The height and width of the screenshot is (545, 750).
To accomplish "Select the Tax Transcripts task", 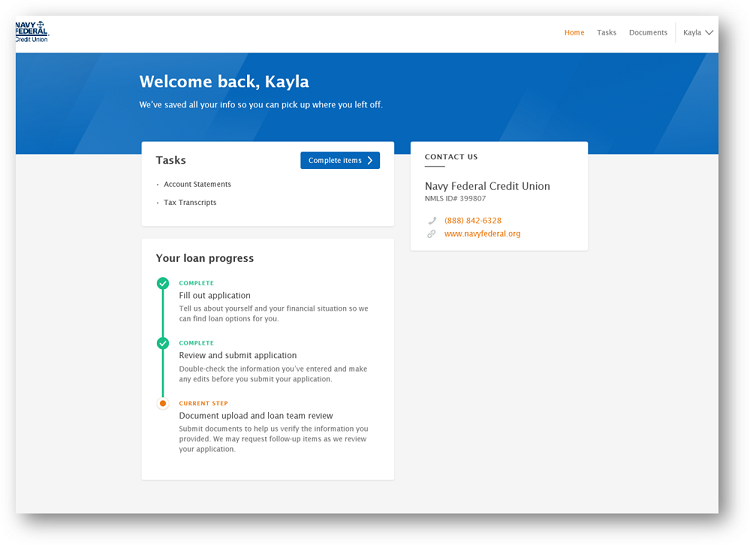I will 190,202.
